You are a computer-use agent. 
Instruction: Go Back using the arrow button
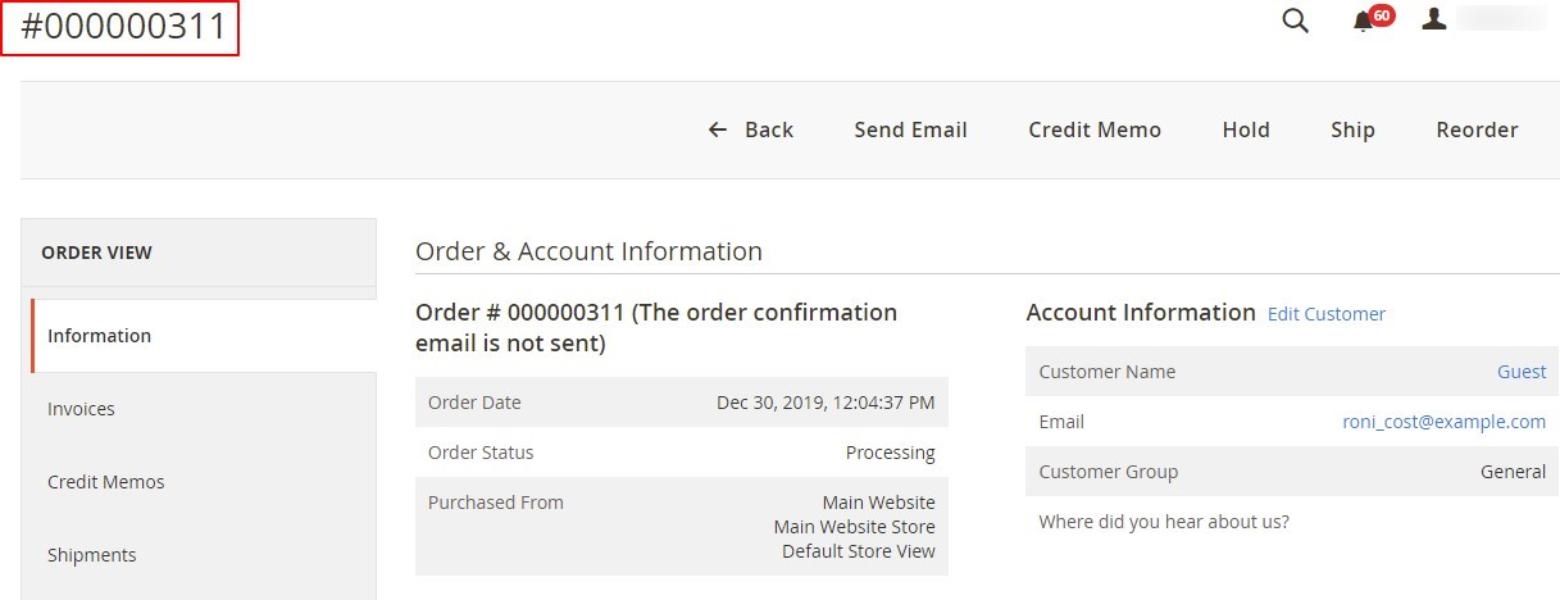point(750,130)
